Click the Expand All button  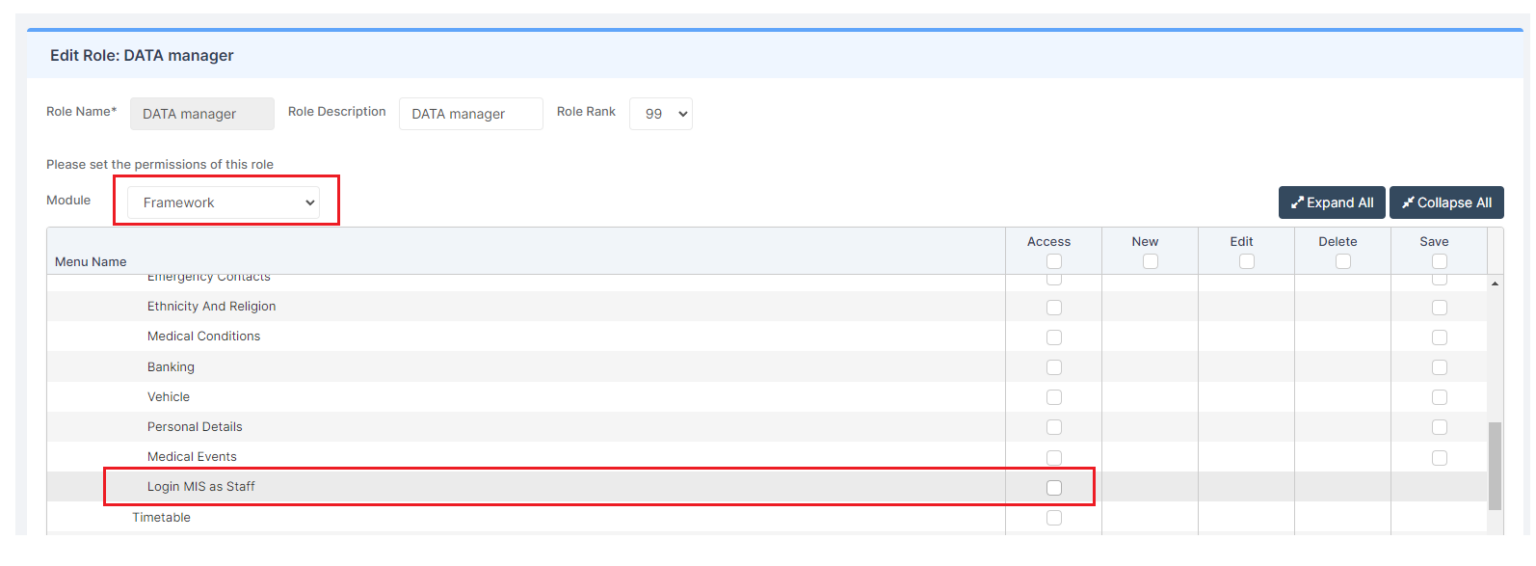click(x=1331, y=203)
